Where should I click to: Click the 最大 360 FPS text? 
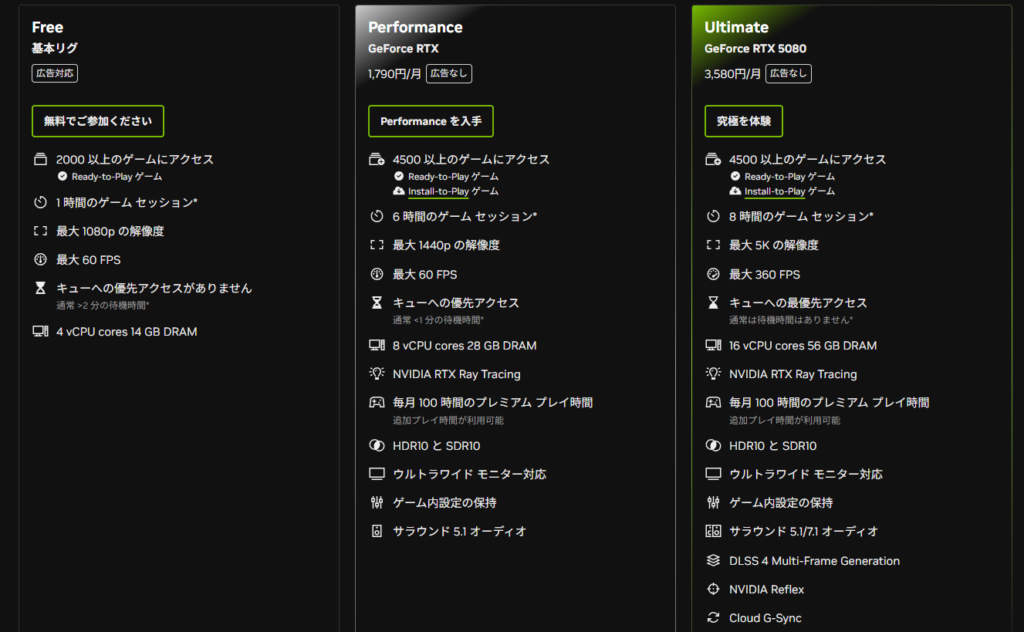(765, 275)
